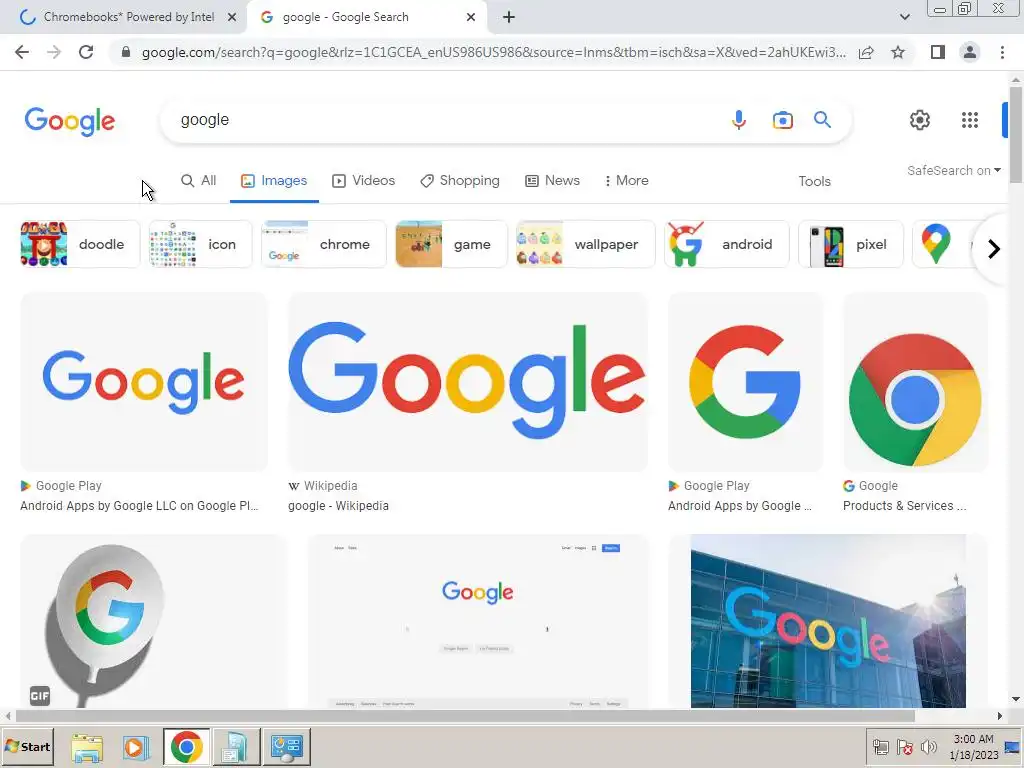Switch to the All results tab

click(x=198, y=181)
